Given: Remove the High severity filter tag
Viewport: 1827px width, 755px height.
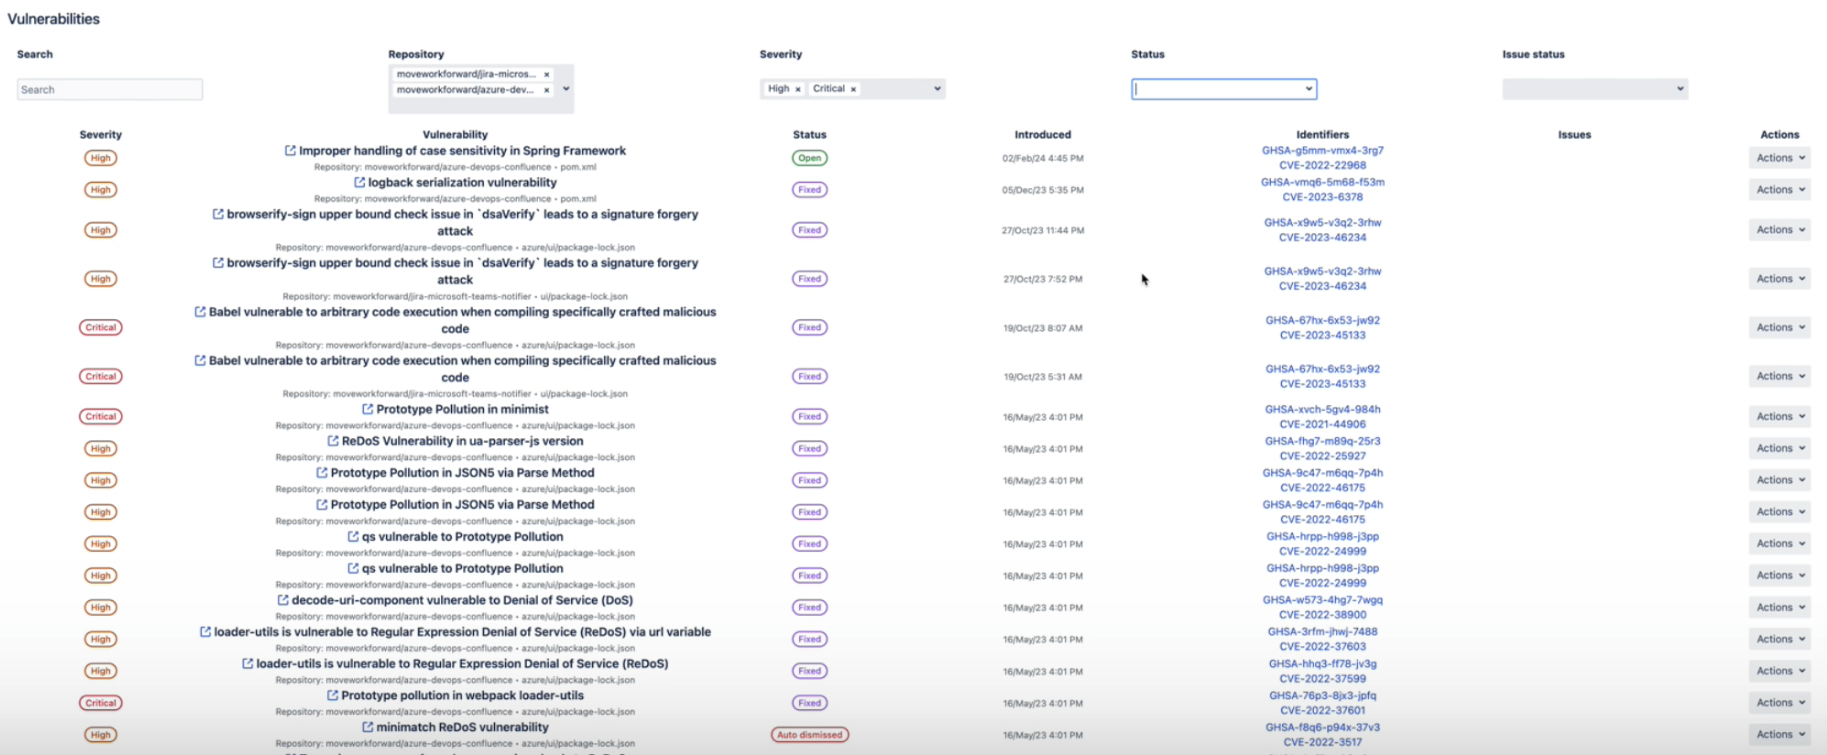Looking at the screenshot, I should (798, 89).
